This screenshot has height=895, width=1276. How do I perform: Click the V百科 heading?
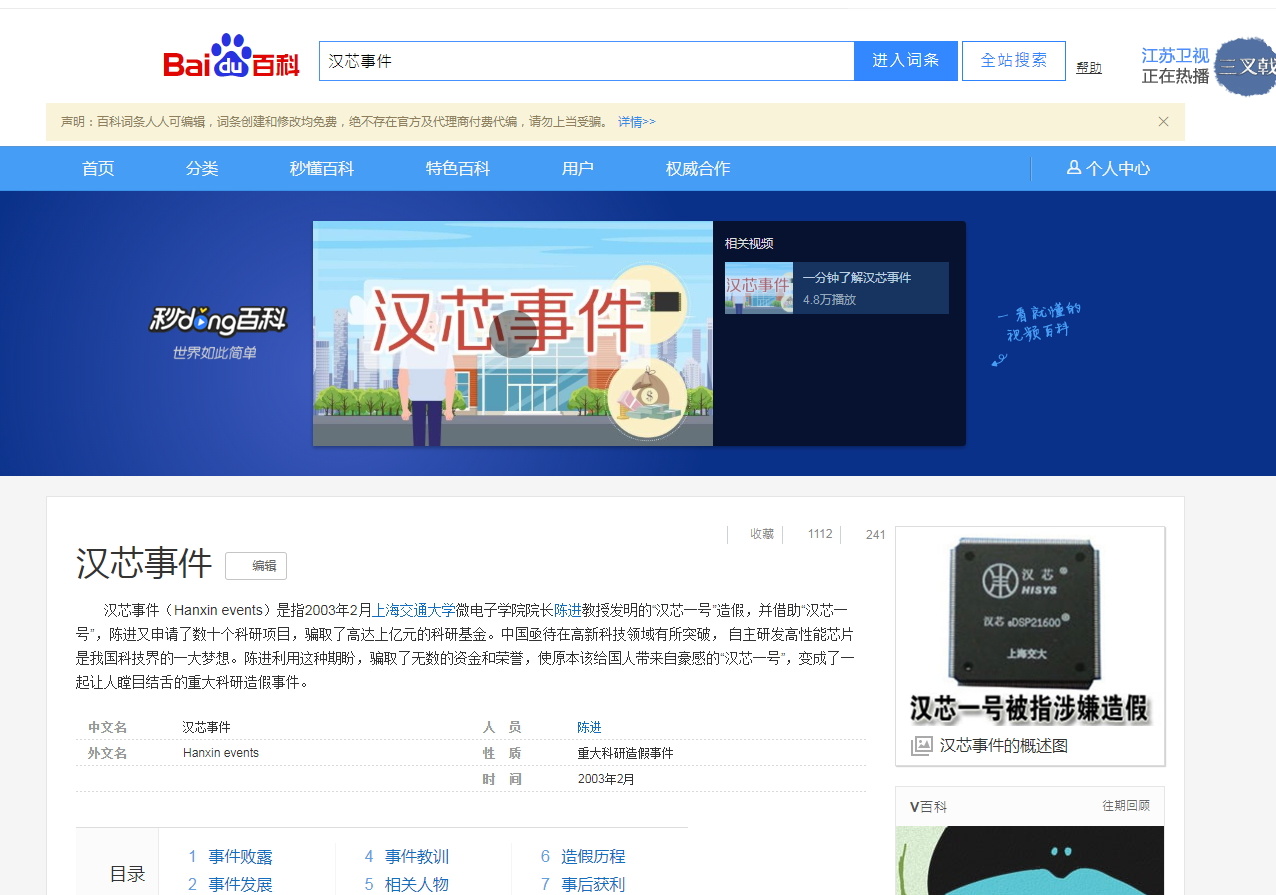tap(928, 806)
